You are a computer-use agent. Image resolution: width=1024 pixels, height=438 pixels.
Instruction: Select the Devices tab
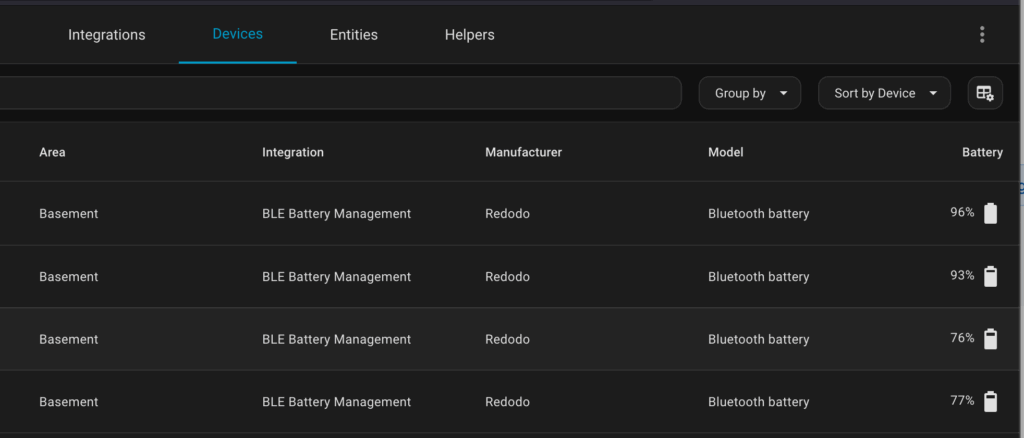[238, 34]
